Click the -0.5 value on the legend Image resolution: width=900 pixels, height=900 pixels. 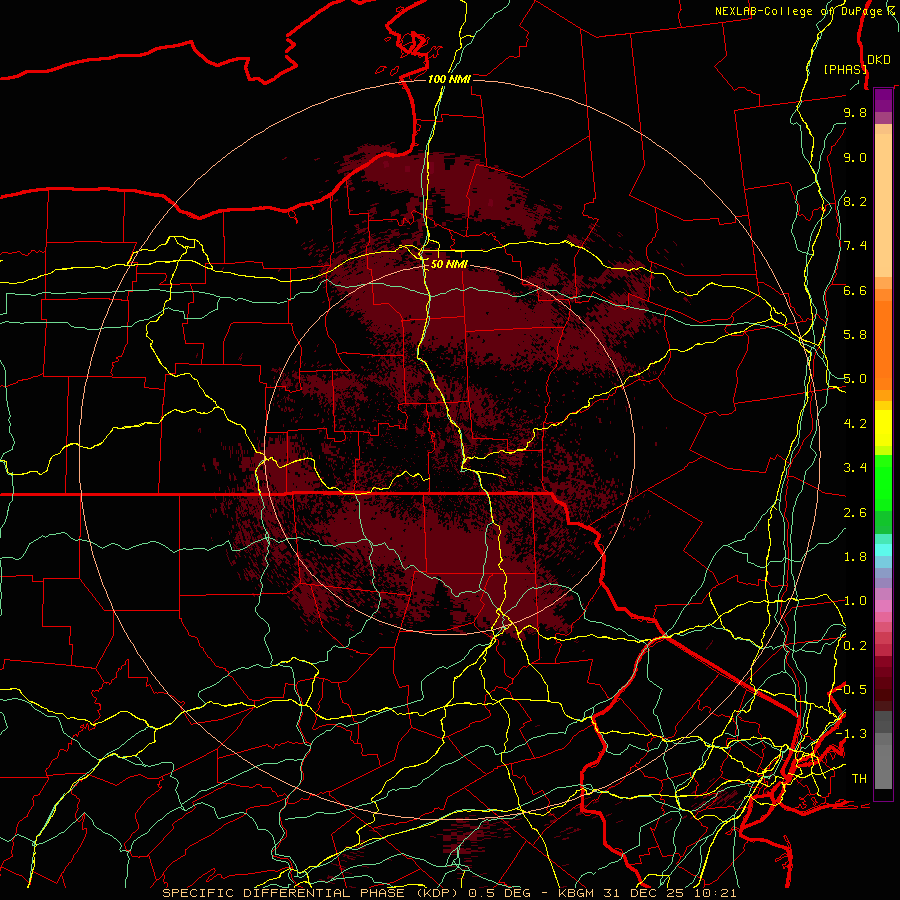(x=852, y=689)
